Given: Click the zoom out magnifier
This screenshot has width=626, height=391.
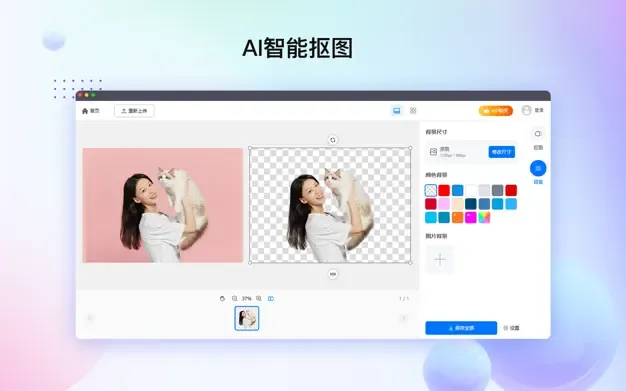Looking at the screenshot, I should point(235,298).
